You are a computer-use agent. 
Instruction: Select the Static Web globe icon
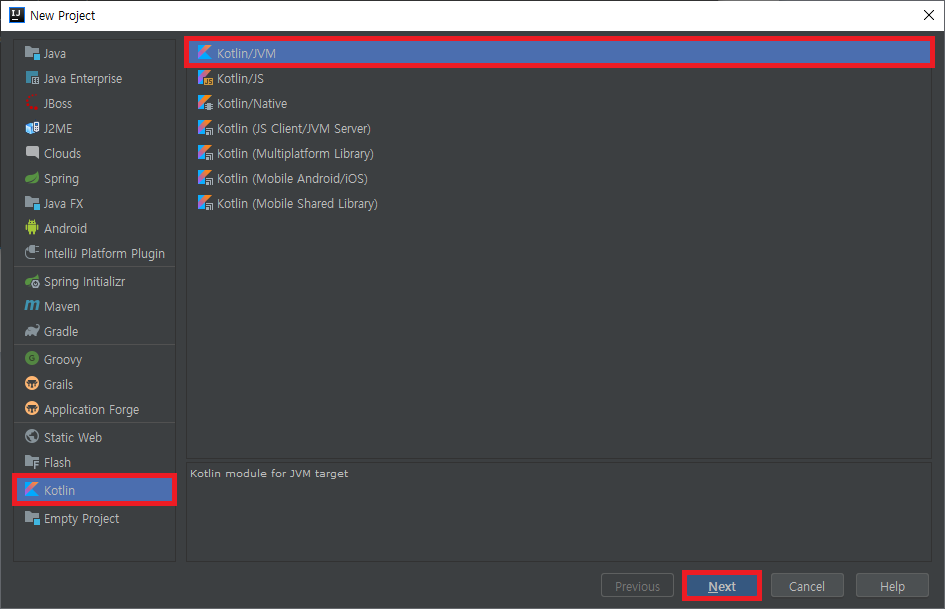pyautogui.click(x=32, y=436)
